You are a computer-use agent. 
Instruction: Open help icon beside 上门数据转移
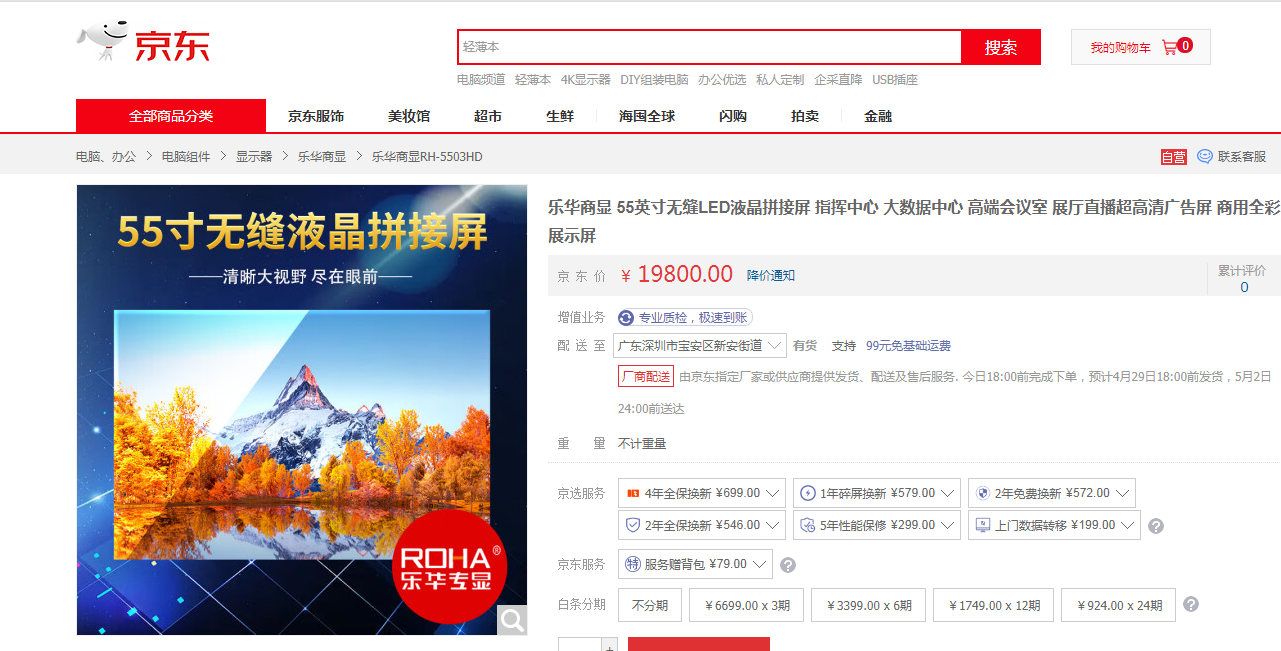tap(1156, 526)
